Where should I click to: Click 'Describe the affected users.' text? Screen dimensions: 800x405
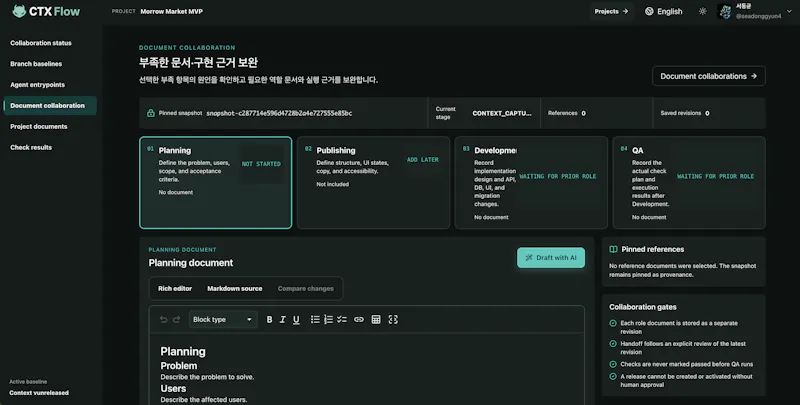click(204, 399)
